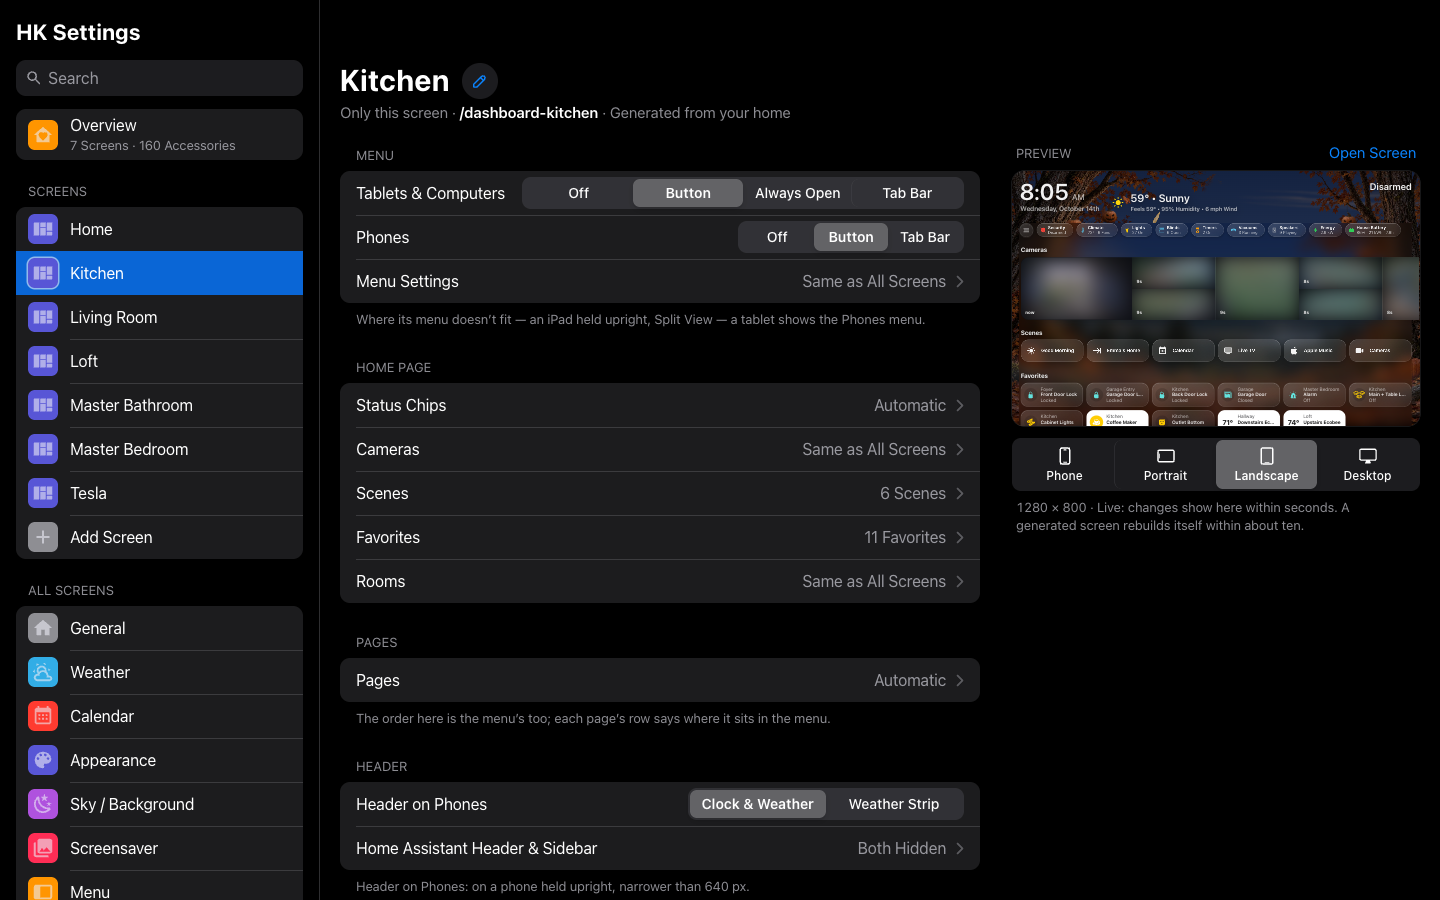Click the Calendar icon in sidebar
This screenshot has width=1440, height=900.
click(43, 716)
